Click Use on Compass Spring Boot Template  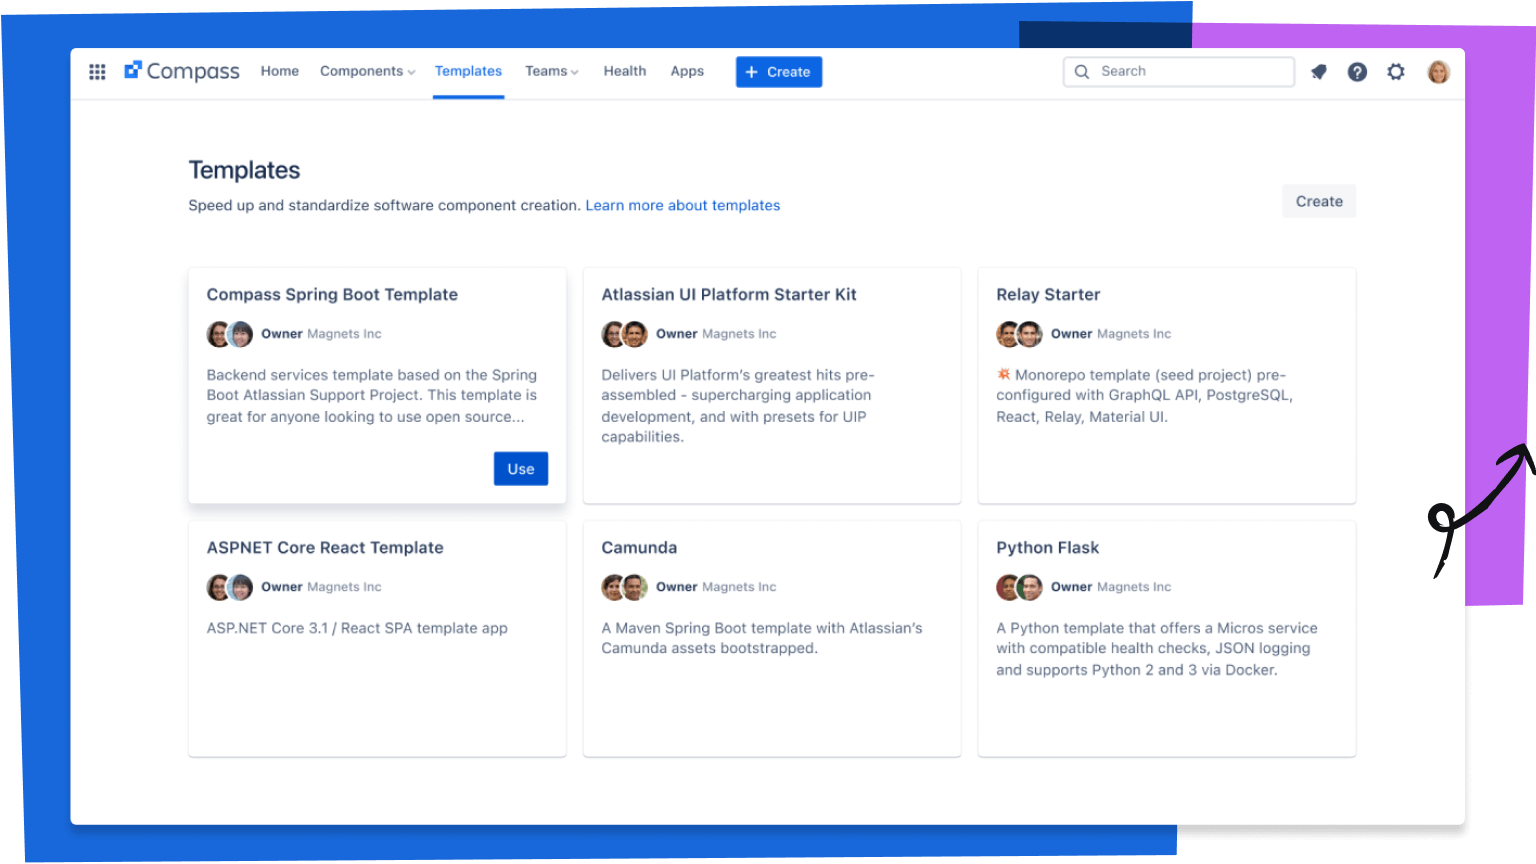[x=521, y=469]
